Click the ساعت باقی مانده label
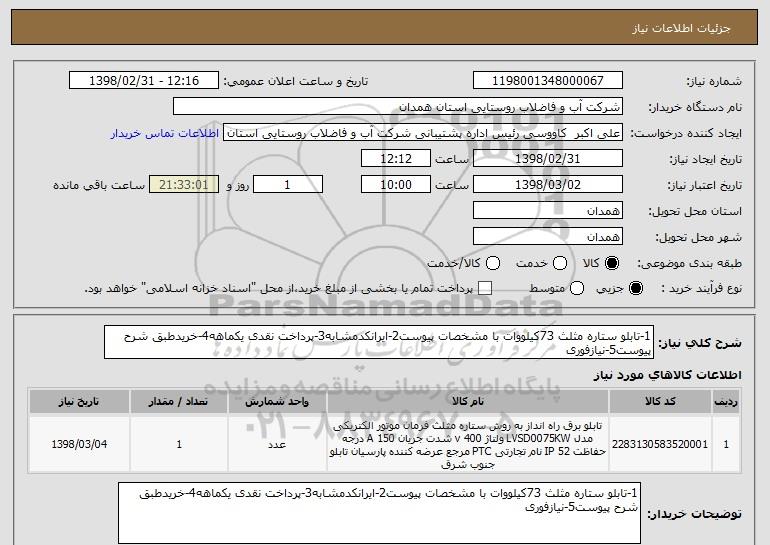770x545 pixels. 99,185
